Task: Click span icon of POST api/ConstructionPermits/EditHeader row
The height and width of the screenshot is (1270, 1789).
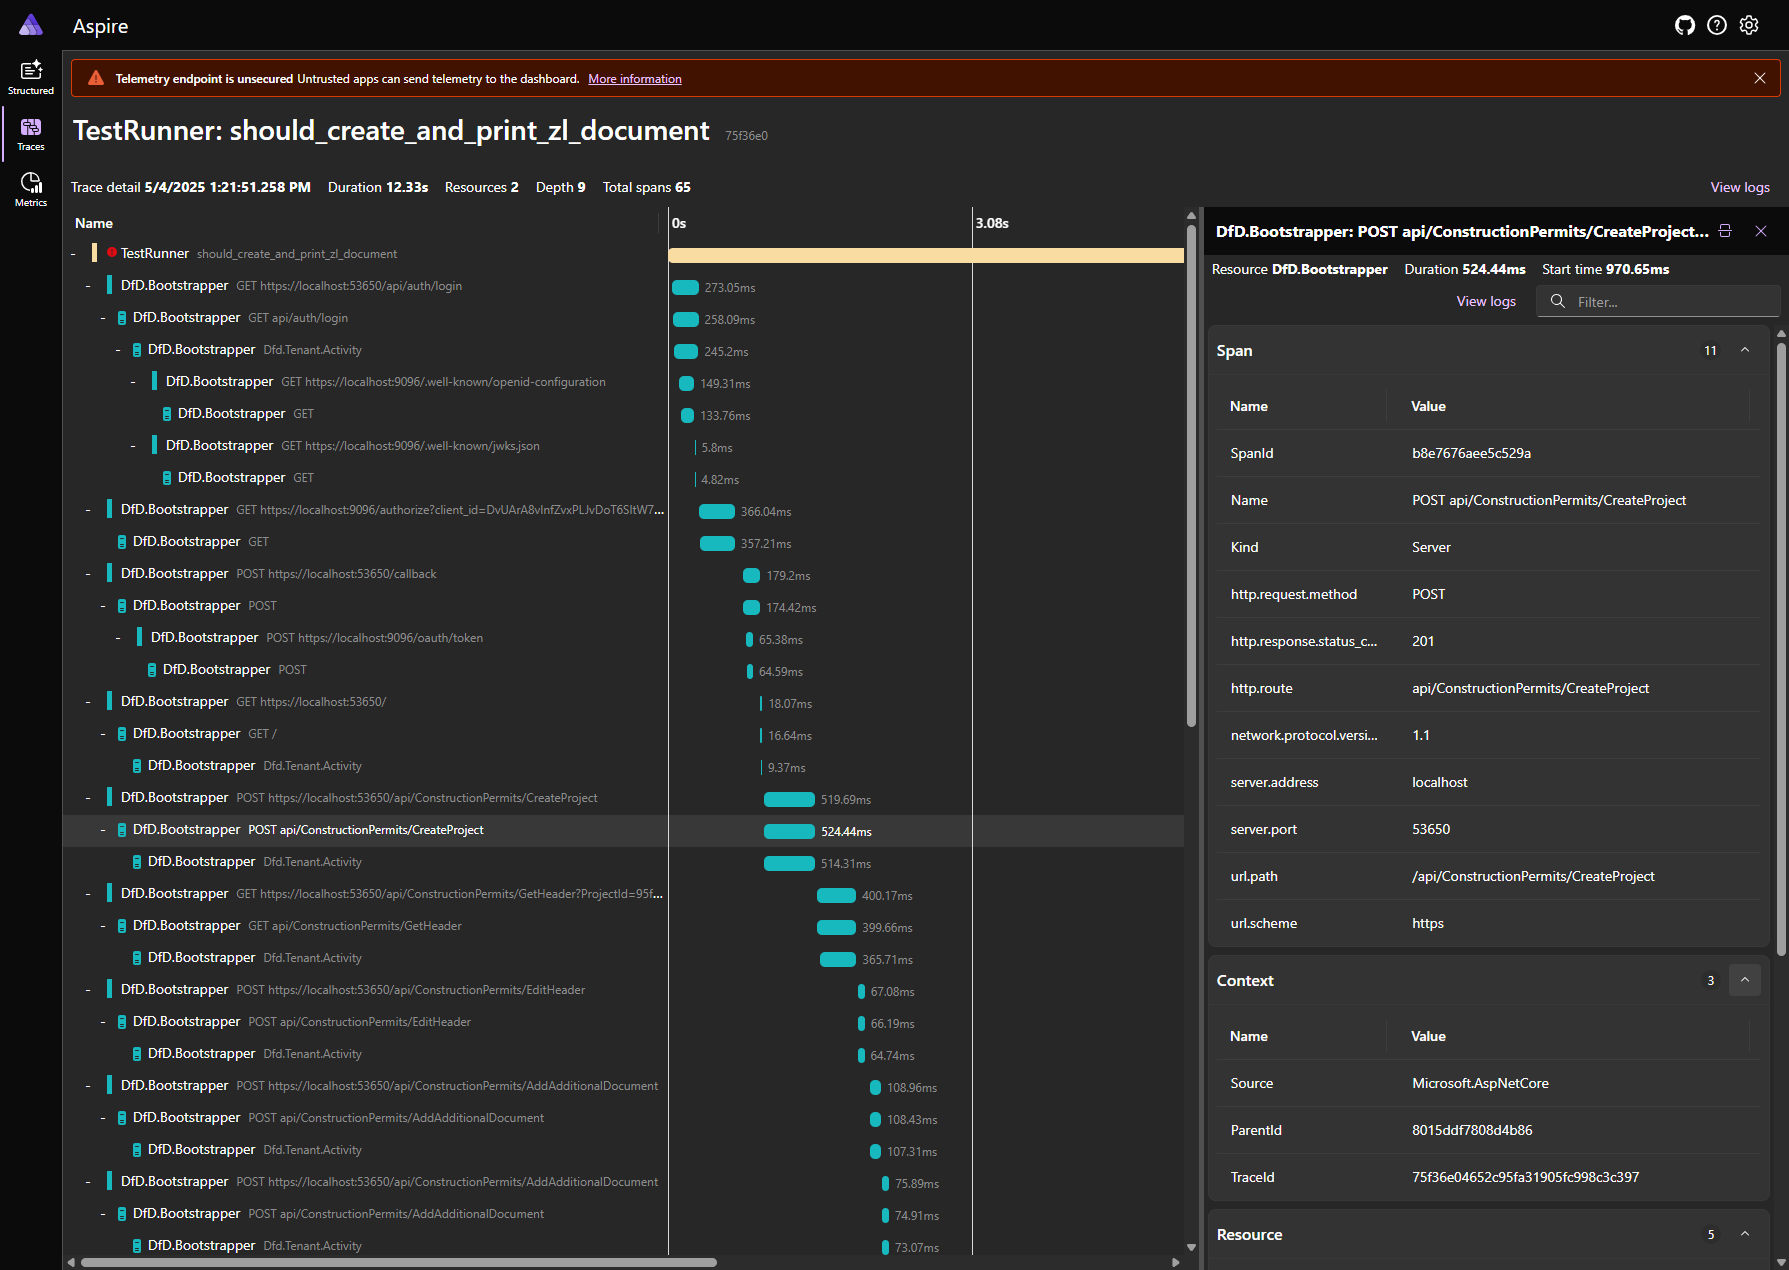Action: coord(122,1022)
